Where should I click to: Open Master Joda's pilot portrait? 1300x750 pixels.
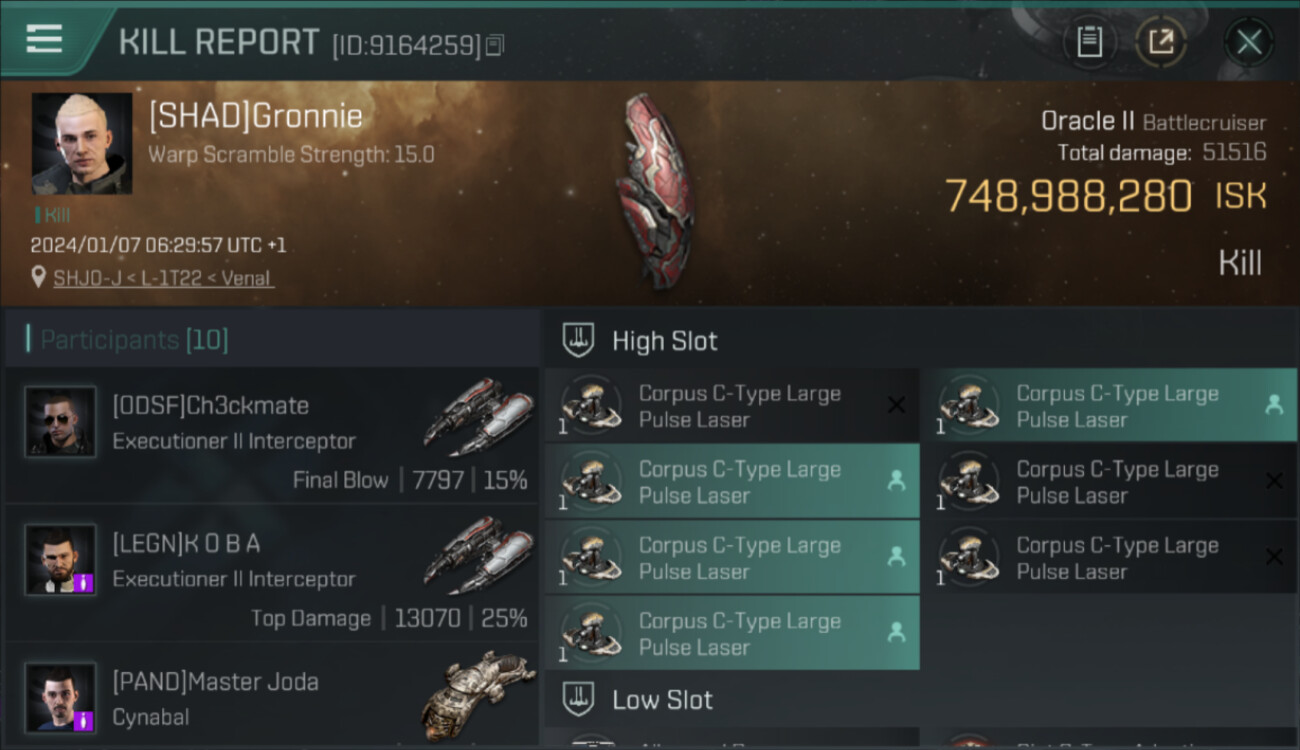[x=61, y=698]
